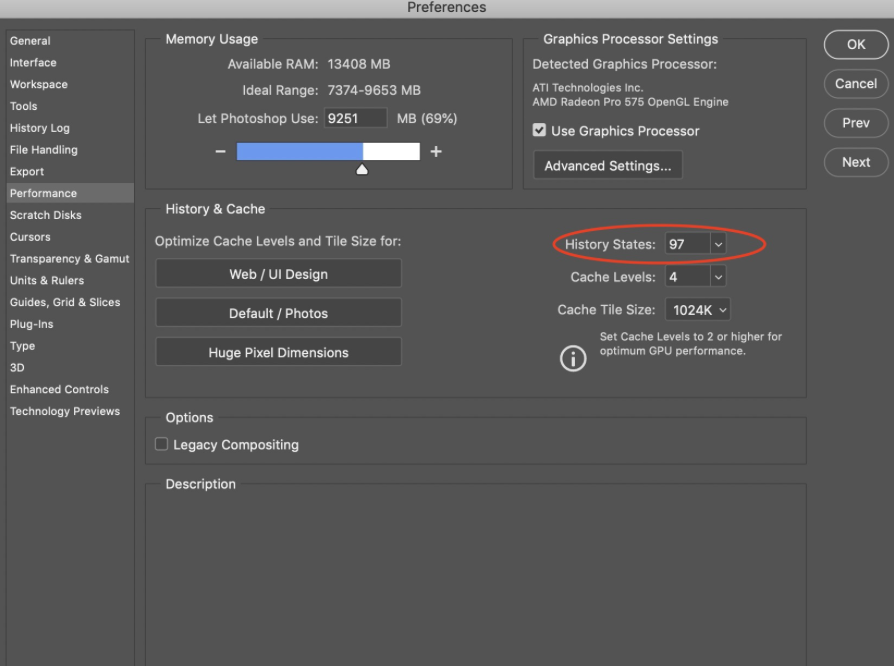Edit the Let Photoshop Use value field

pyautogui.click(x=355, y=118)
